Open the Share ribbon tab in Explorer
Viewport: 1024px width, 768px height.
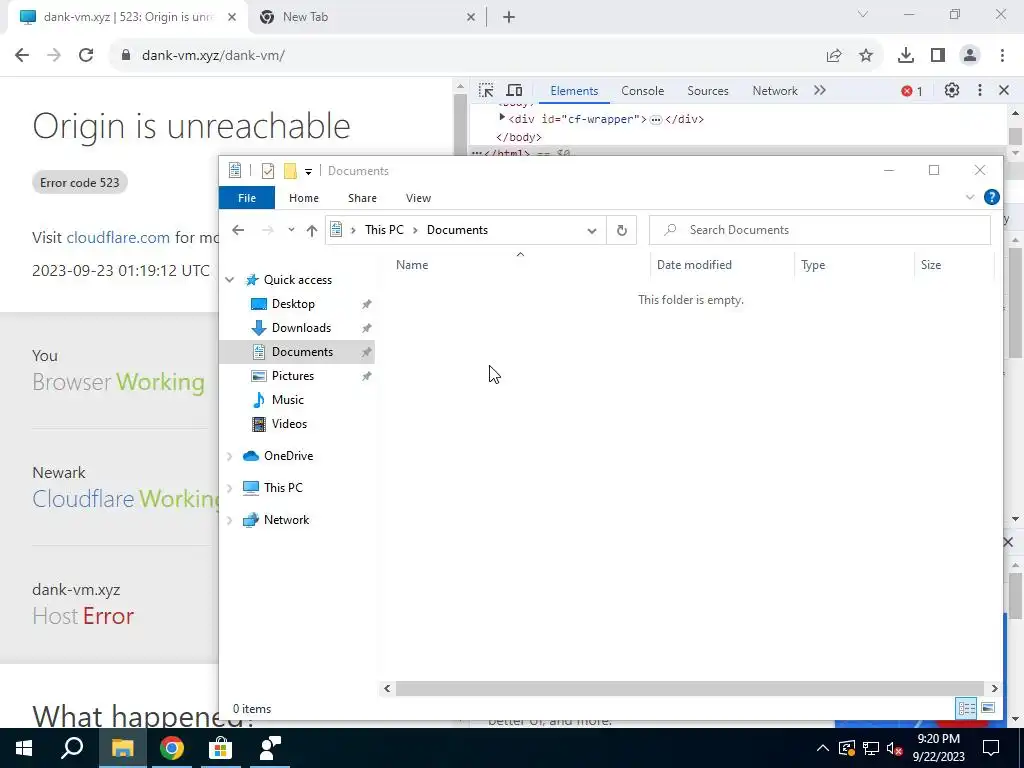(x=362, y=198)
